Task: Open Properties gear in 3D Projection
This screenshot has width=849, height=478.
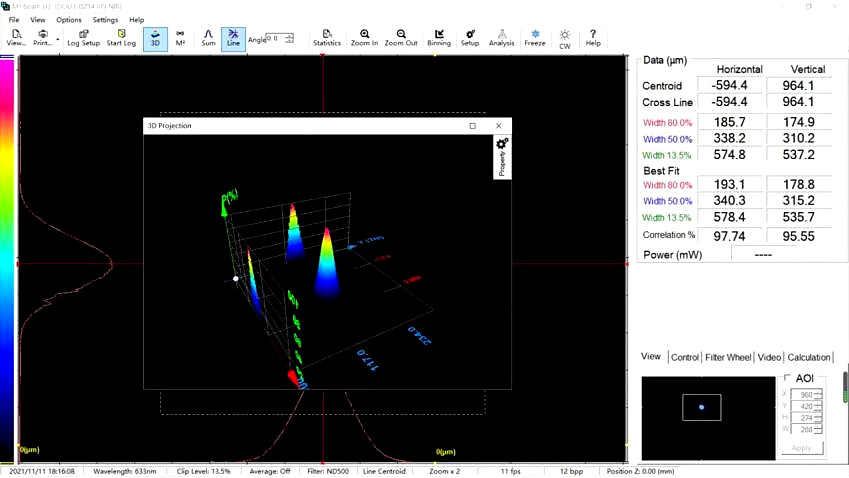Action: 502,145
